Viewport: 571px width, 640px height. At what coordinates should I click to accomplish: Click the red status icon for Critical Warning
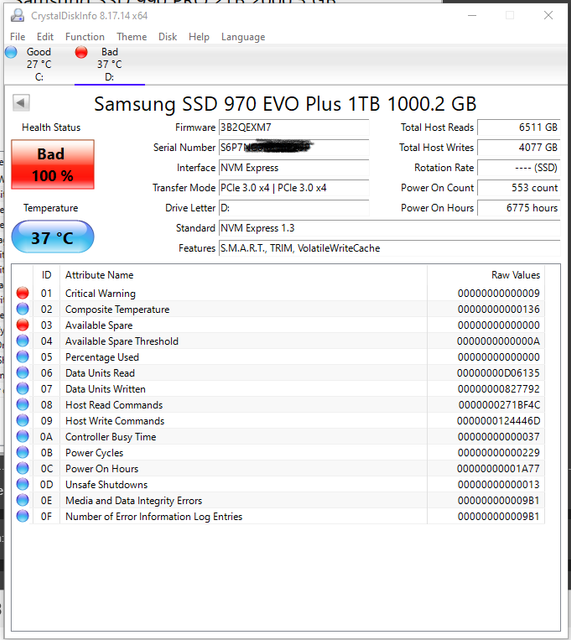(x=23, y=293)
